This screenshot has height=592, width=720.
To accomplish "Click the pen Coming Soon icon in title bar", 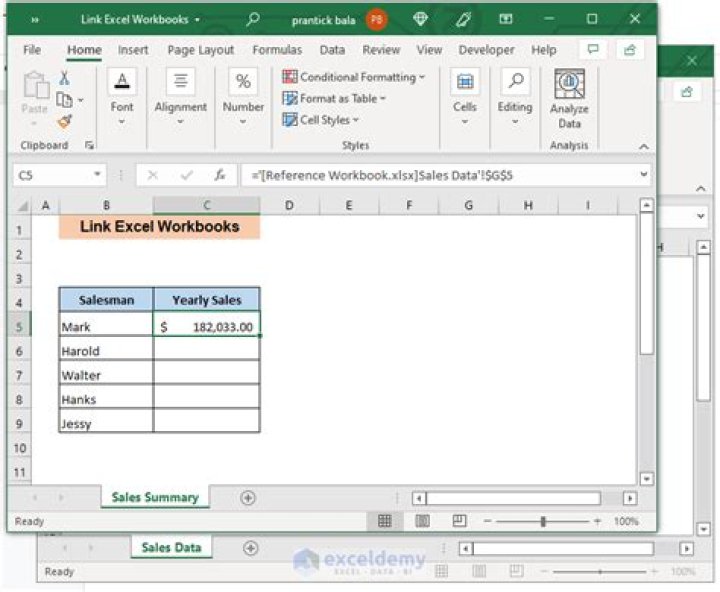I will click(x=463, y=19).
